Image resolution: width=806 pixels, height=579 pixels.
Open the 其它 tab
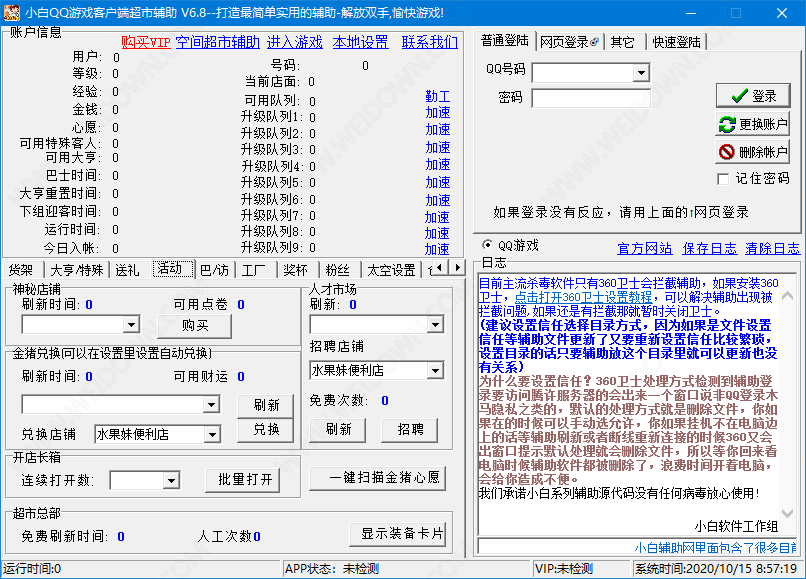tap(623, 42)
